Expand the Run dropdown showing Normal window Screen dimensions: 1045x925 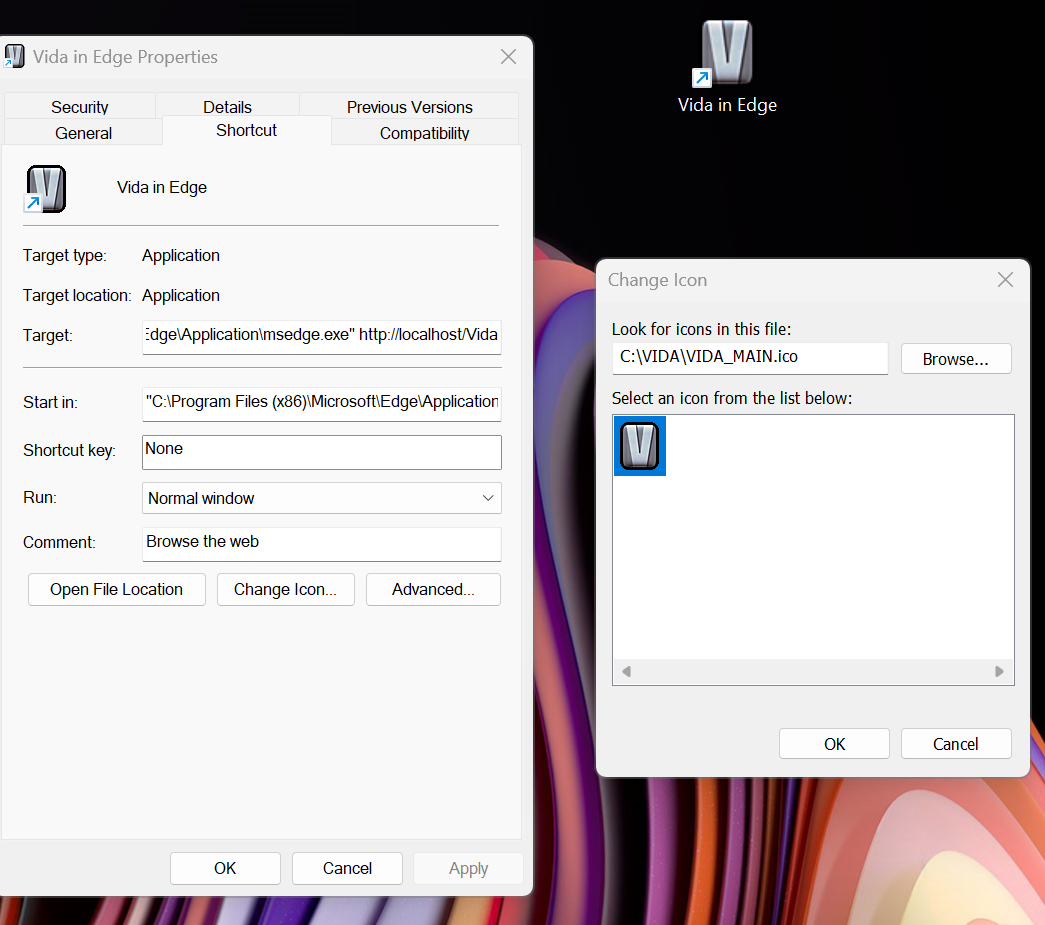click(x=322, y=498)
